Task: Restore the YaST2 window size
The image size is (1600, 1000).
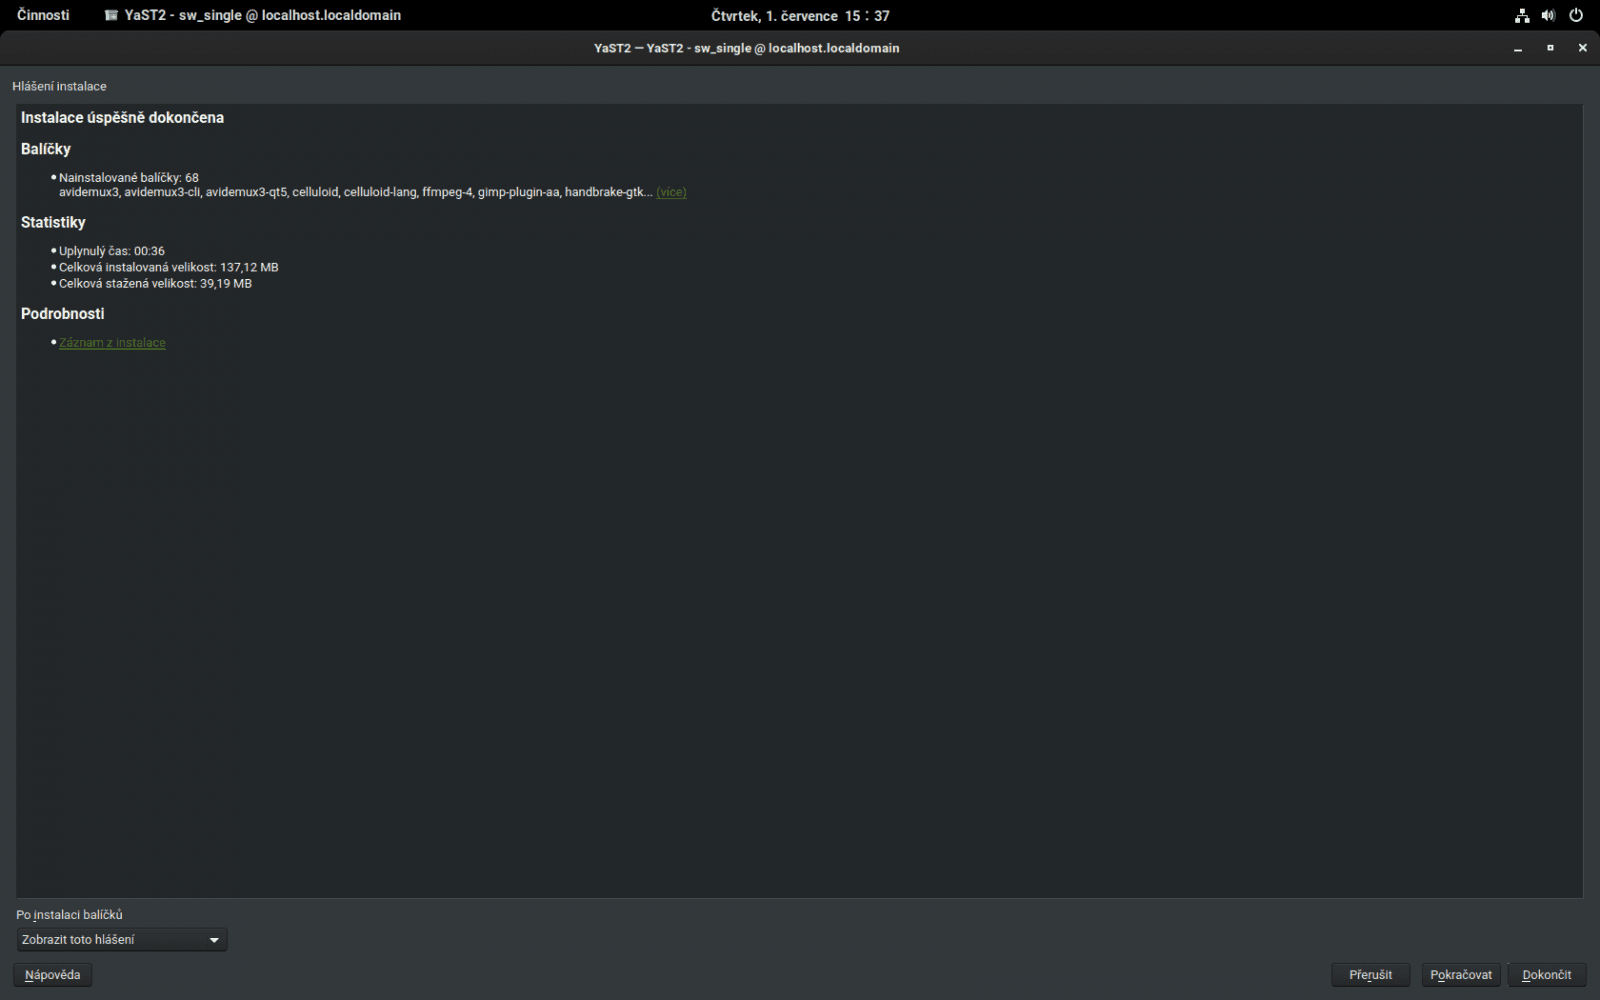Action: 1551,47
